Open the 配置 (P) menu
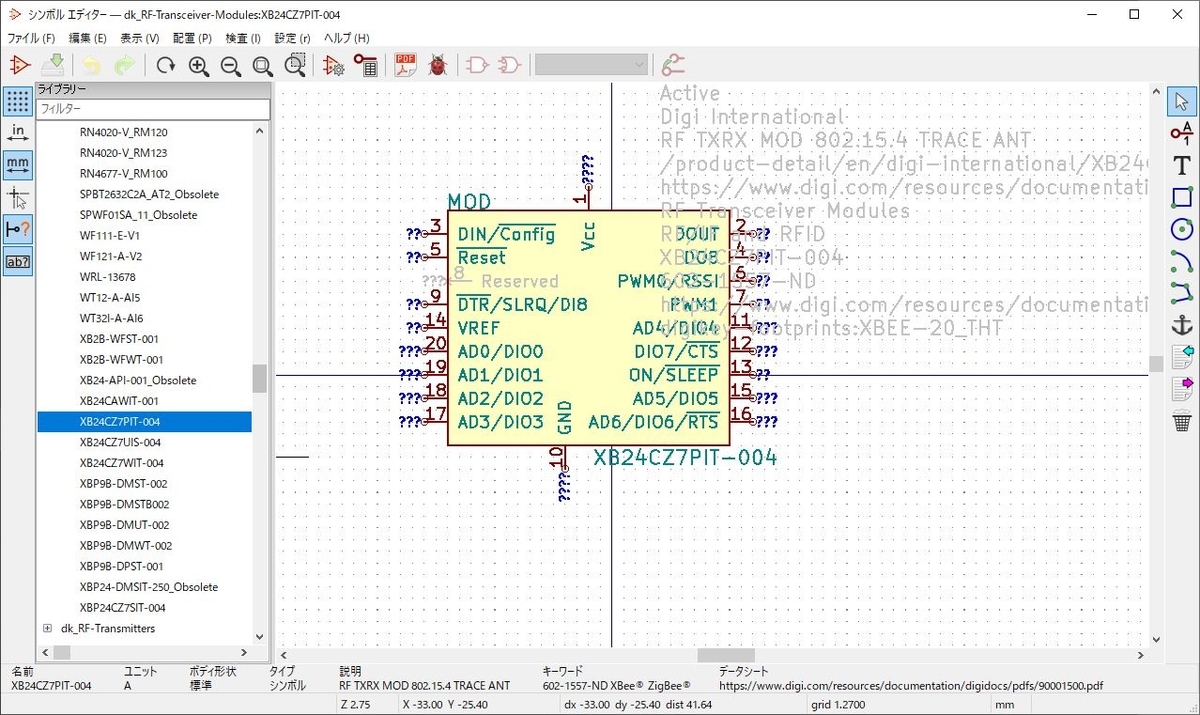1200x715 pixels. (x=192, y=38)
